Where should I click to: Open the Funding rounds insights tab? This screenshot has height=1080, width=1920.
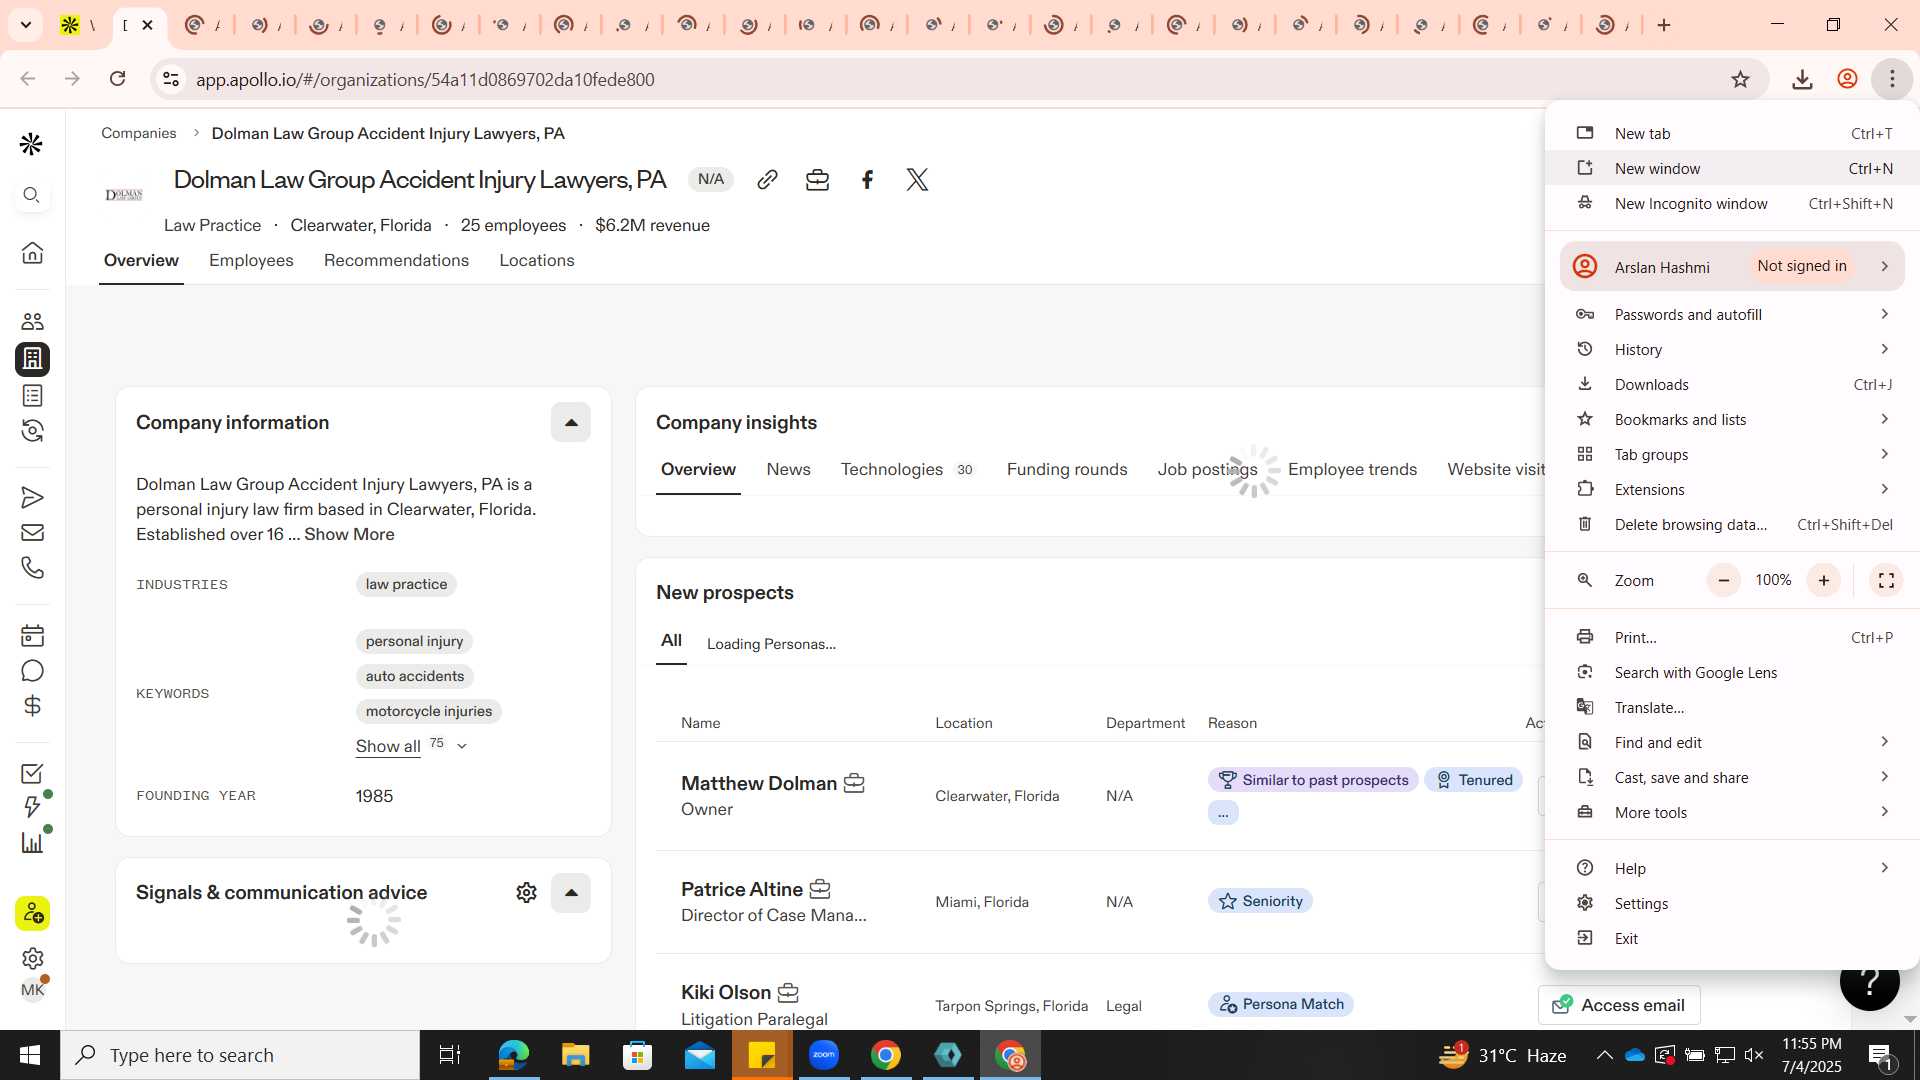coord(1067,469)
